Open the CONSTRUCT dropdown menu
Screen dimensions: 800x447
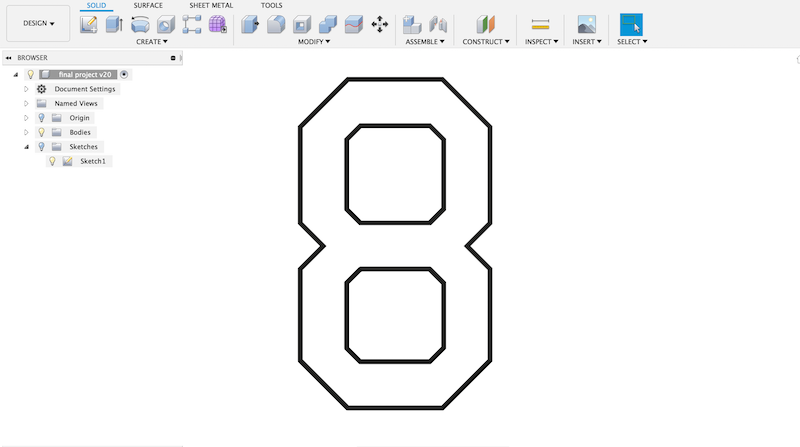click(x=486, y=41)
